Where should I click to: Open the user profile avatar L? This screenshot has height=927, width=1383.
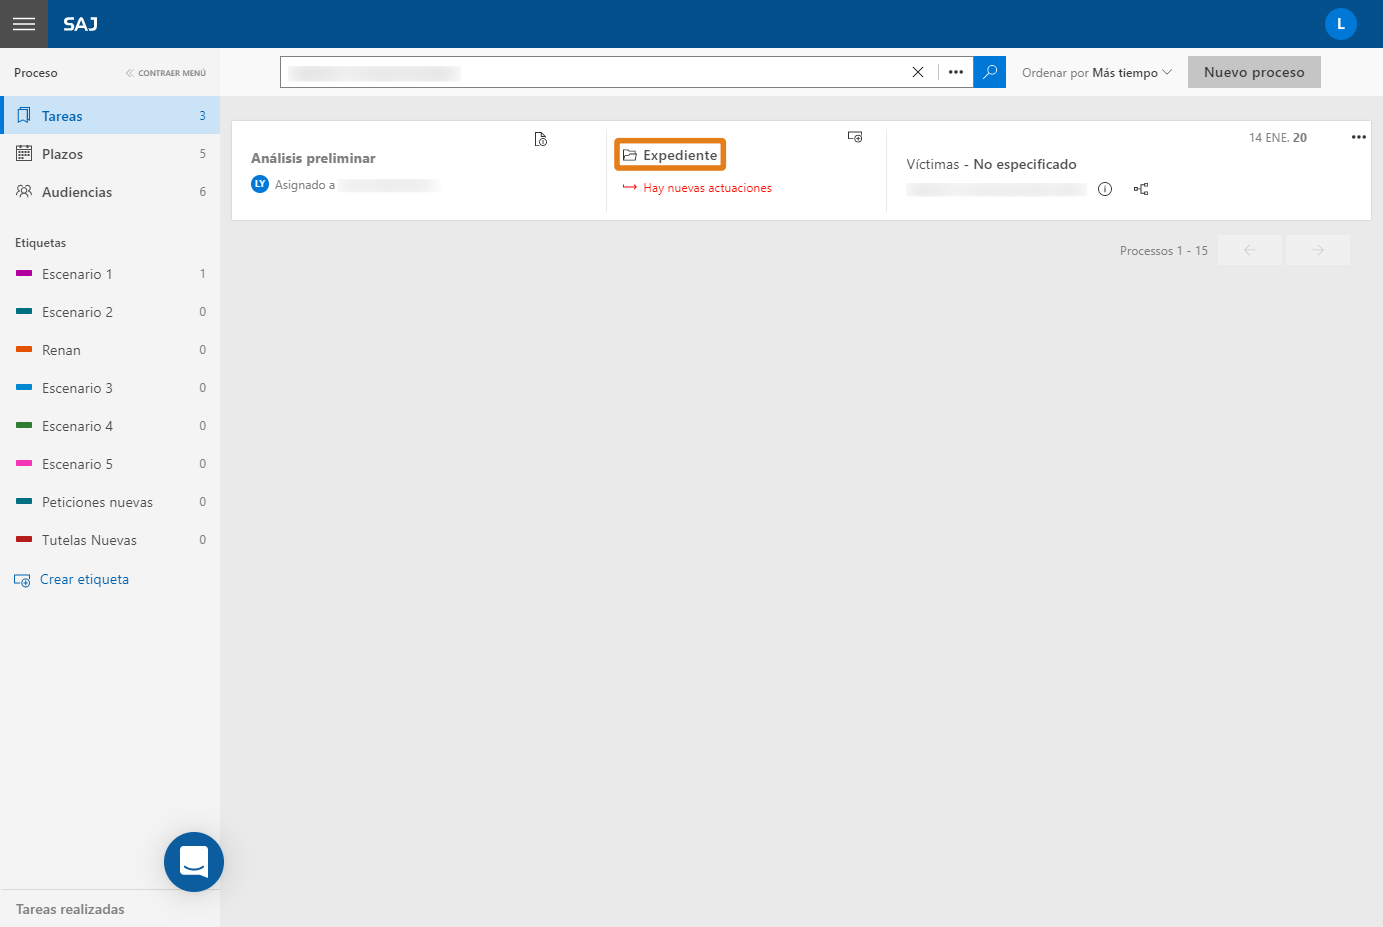coord(1340,24)
